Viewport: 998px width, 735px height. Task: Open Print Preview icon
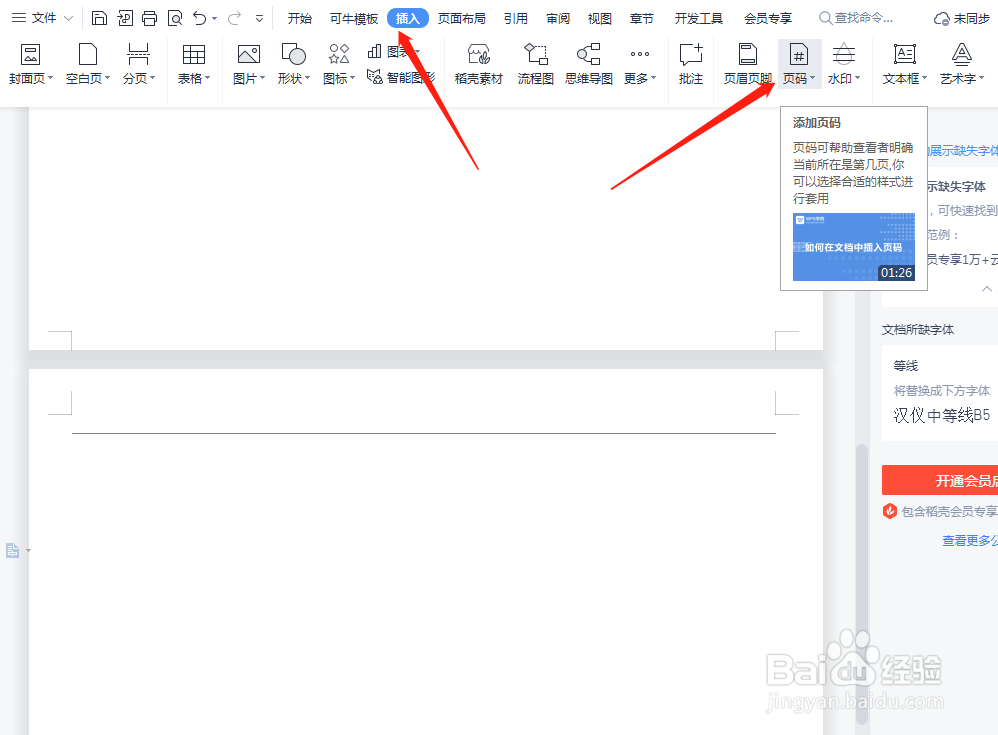175,18
